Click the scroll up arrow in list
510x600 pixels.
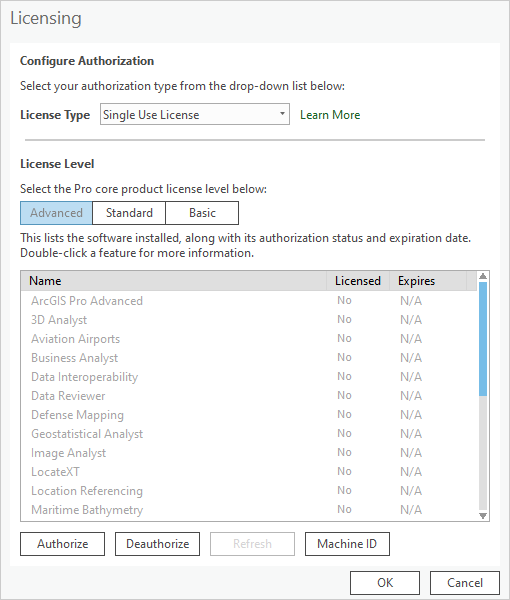click(x=483, y=276)
